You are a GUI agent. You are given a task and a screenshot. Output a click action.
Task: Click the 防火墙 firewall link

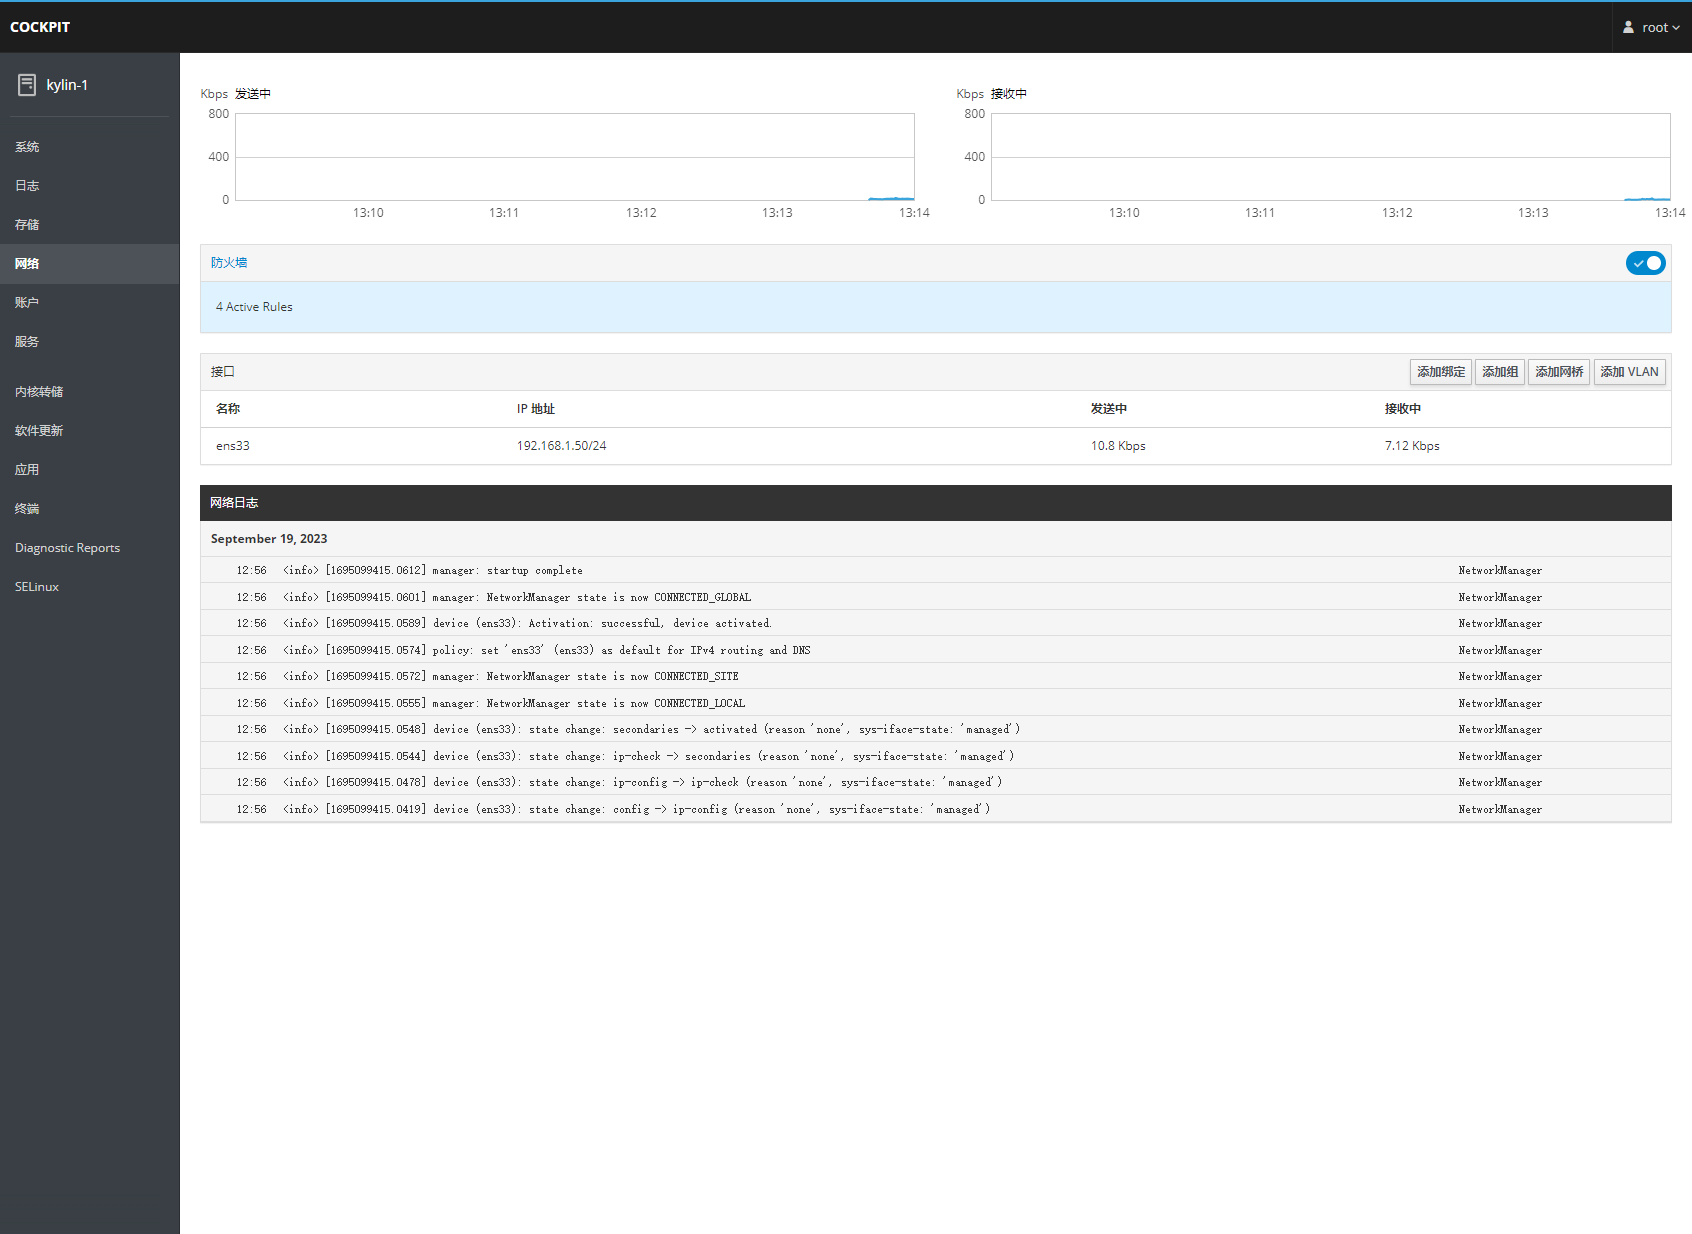[229, 263]
